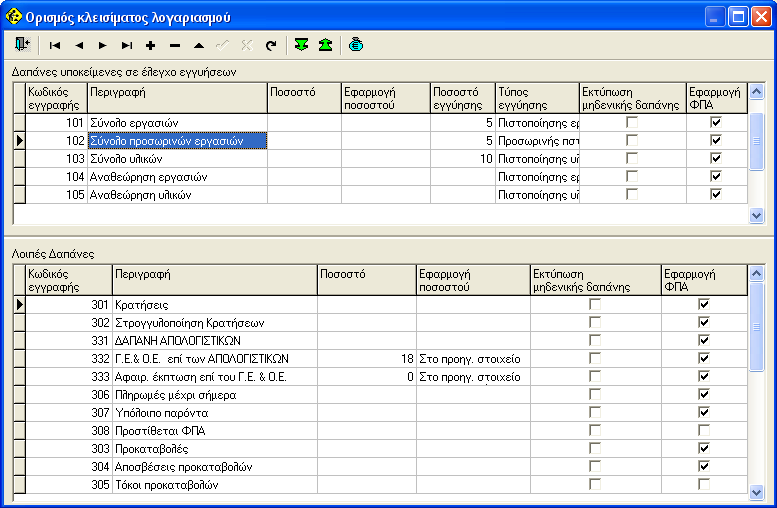777x508 pixels.
Task: Toggle Εφαρμογή ΦΠΑ for Σύνολο εργασιών
Action: (715, 122)
